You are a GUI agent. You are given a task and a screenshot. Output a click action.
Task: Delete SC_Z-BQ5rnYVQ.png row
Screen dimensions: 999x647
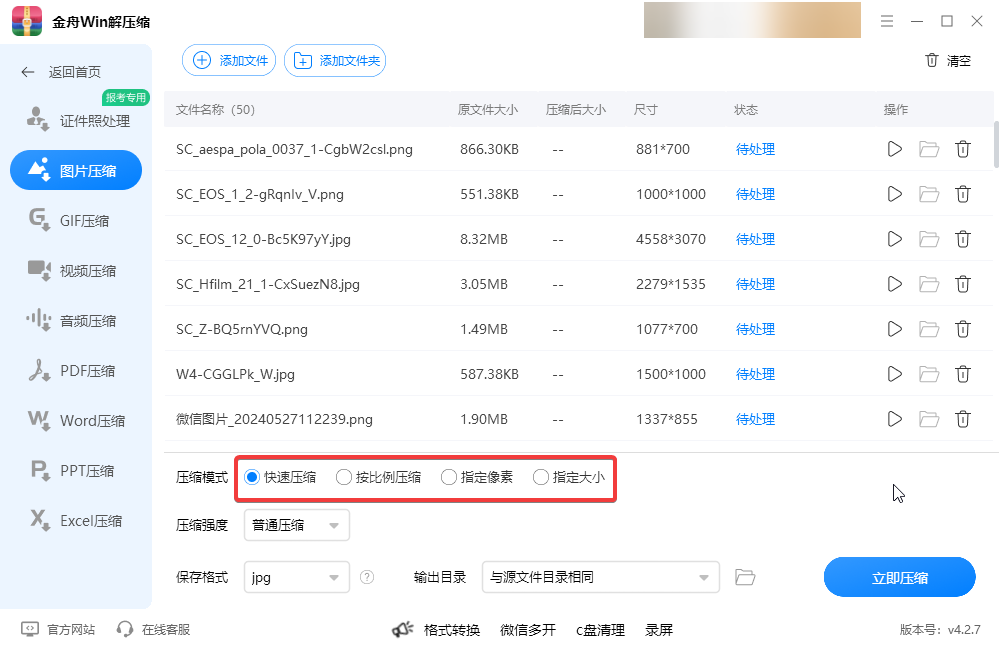pos(963,329)
